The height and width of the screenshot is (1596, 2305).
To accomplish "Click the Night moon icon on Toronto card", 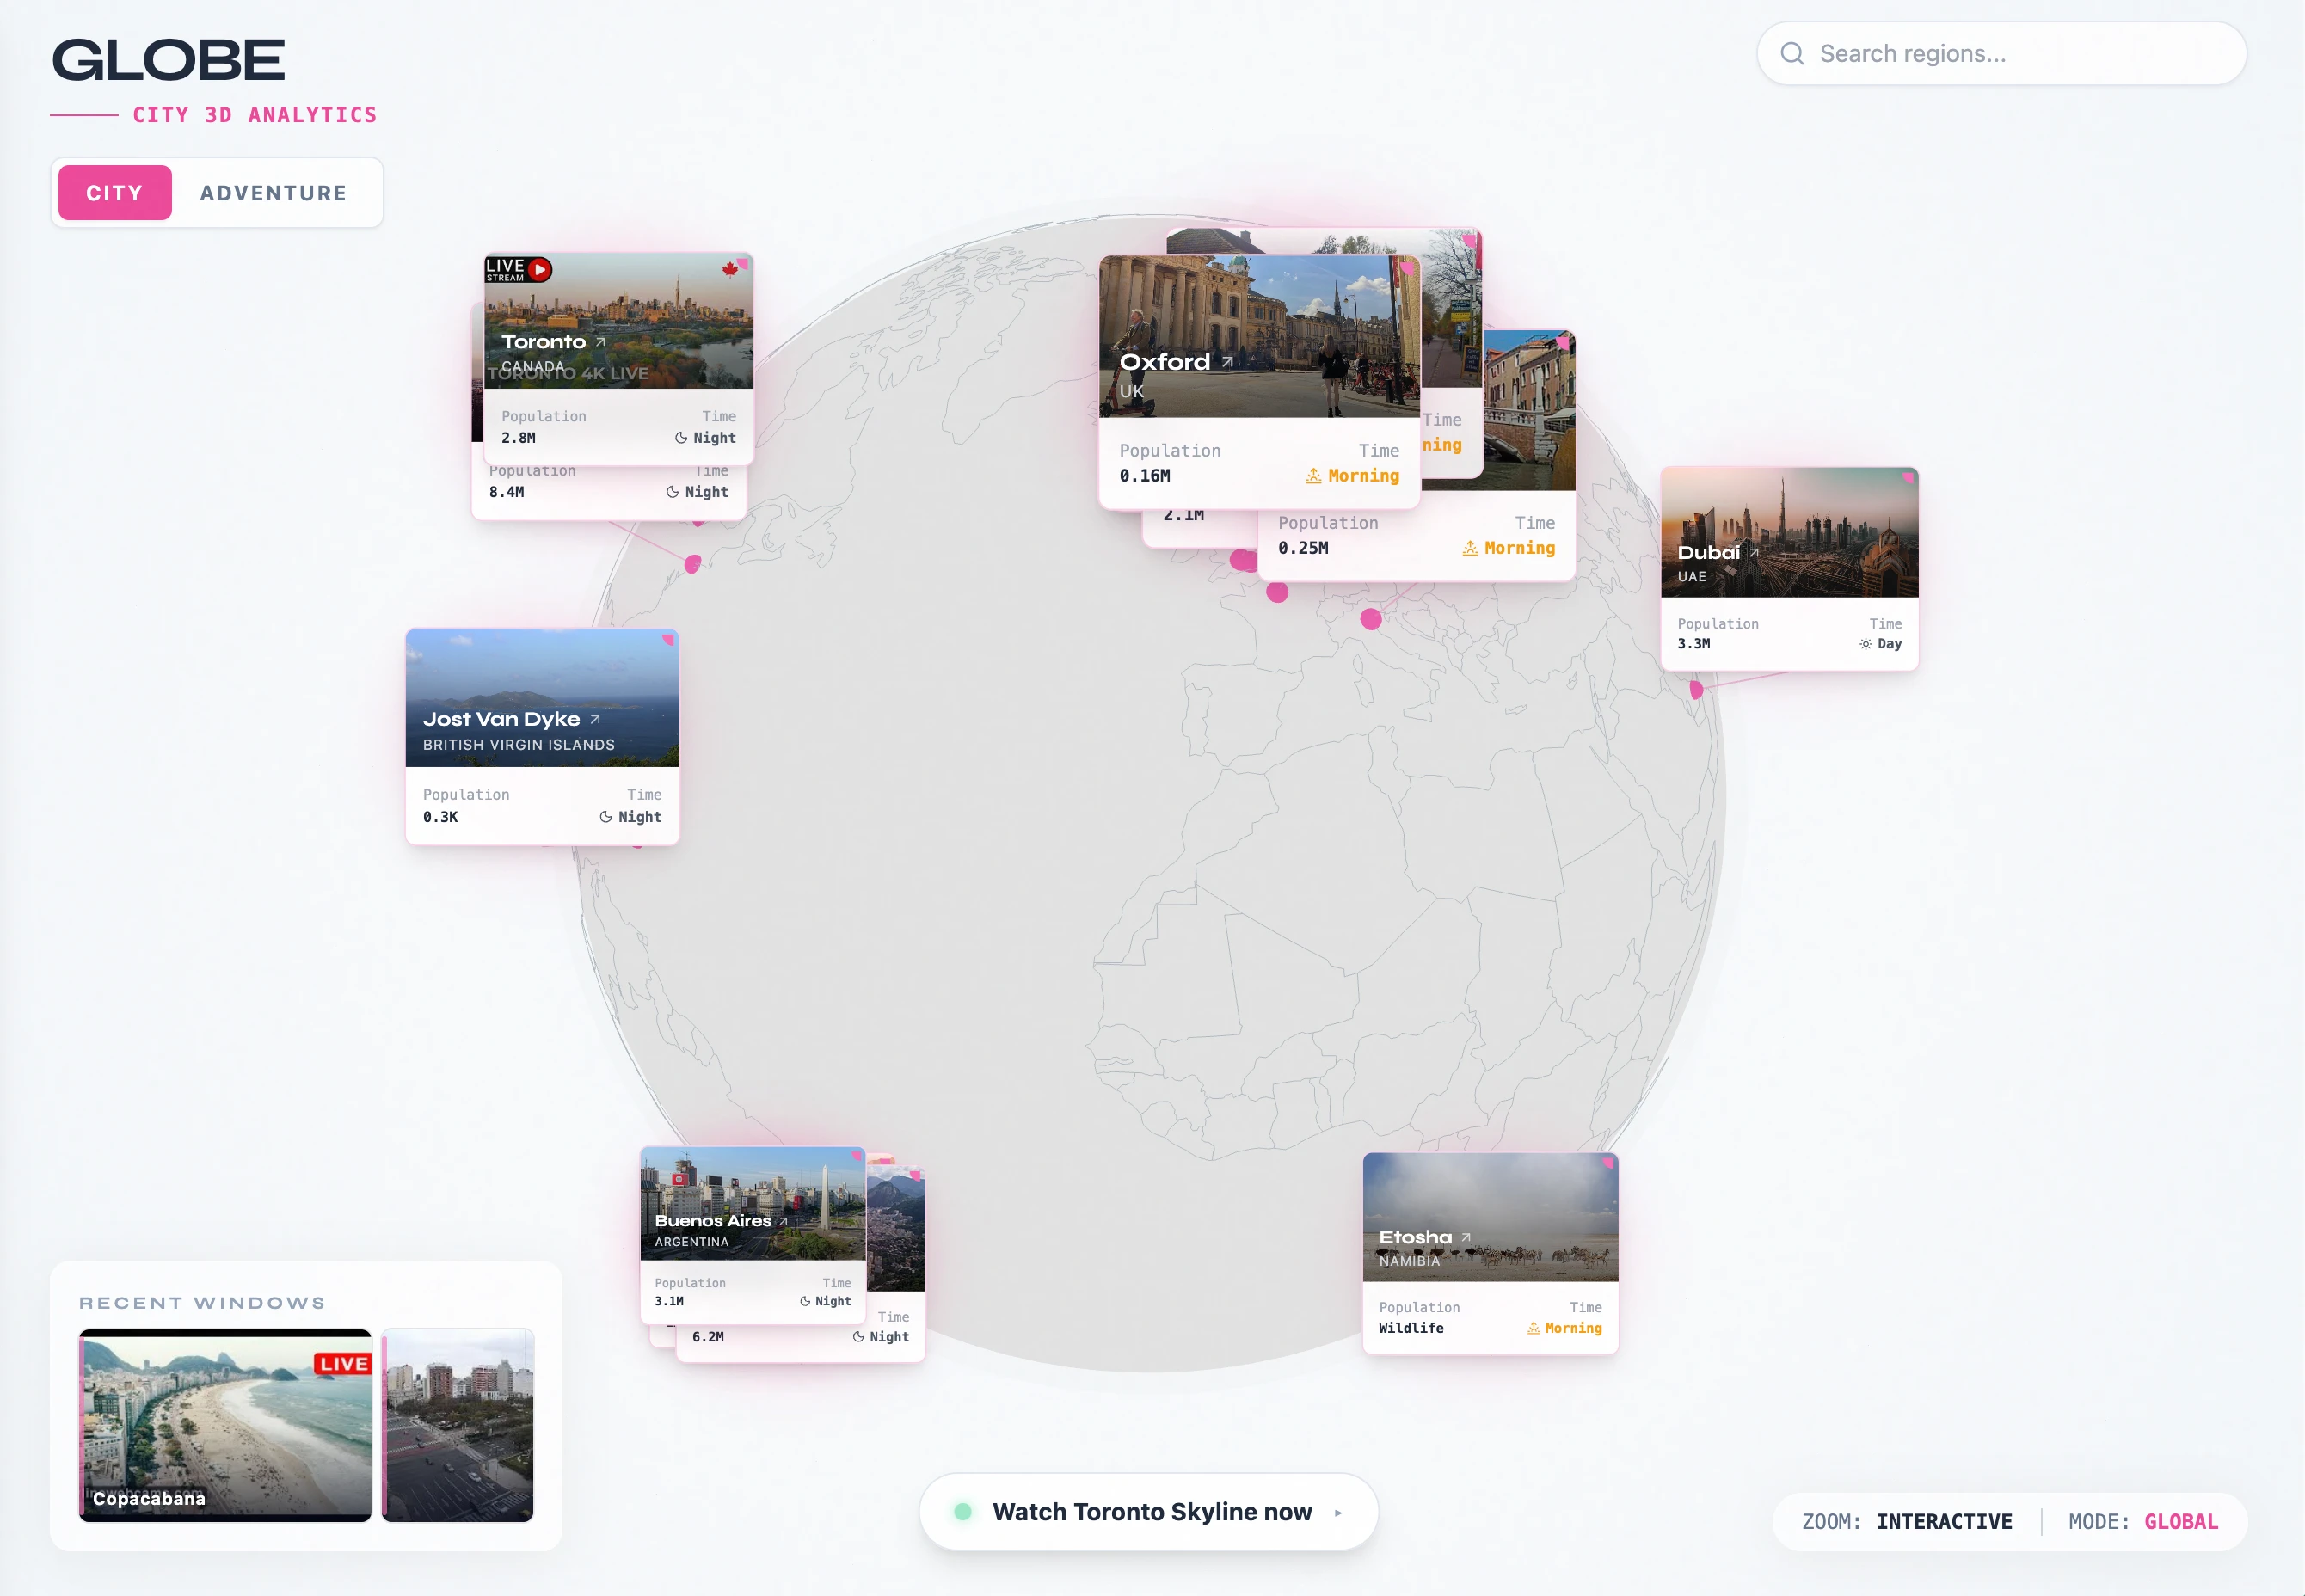I will pyautogui.click(x=681, y=438).
